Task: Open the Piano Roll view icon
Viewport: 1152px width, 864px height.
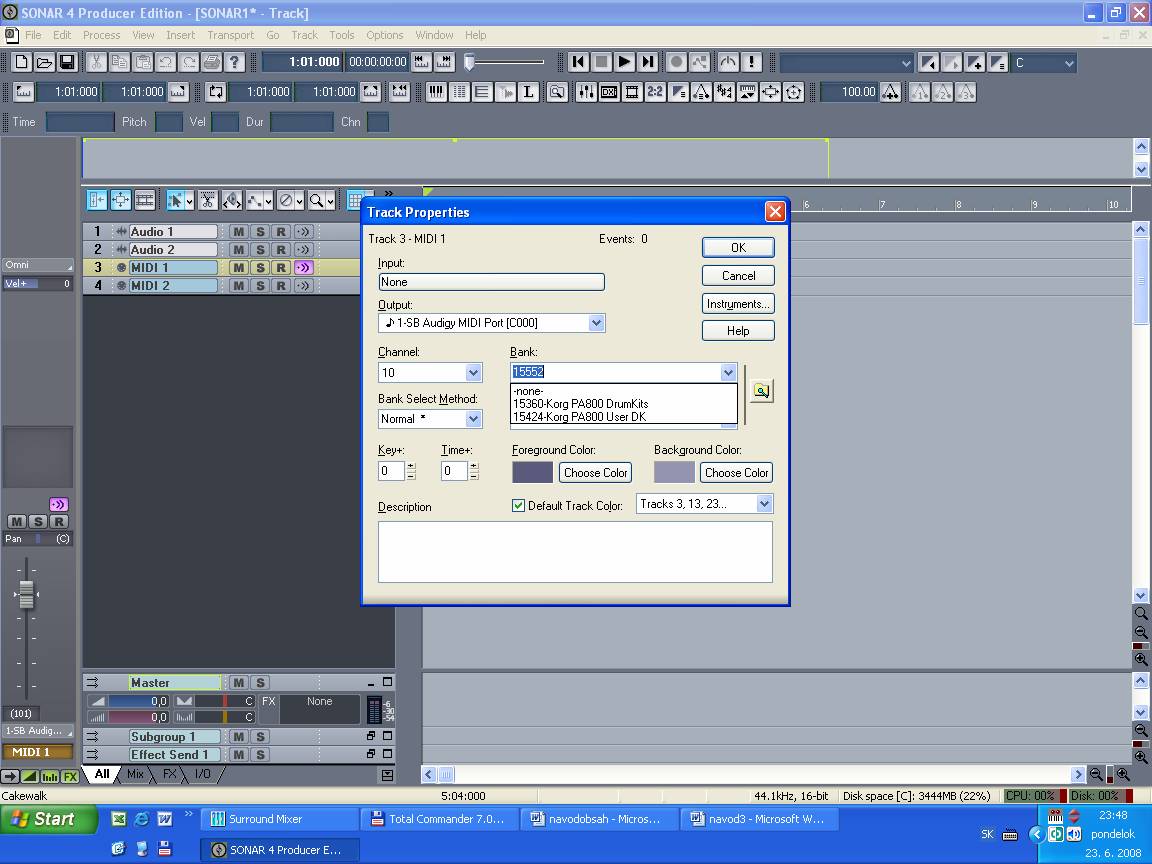Action: [436, 92]
